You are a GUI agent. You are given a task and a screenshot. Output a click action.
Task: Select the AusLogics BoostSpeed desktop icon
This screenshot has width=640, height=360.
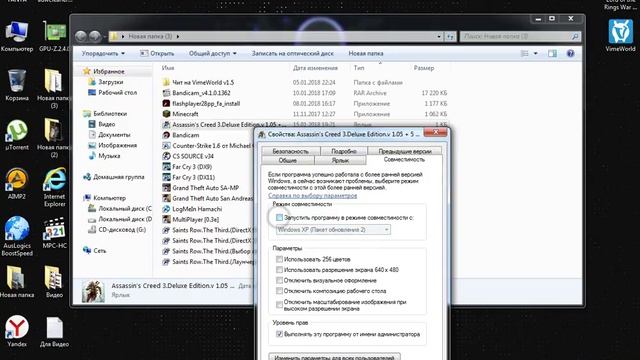tap(17, 236)
